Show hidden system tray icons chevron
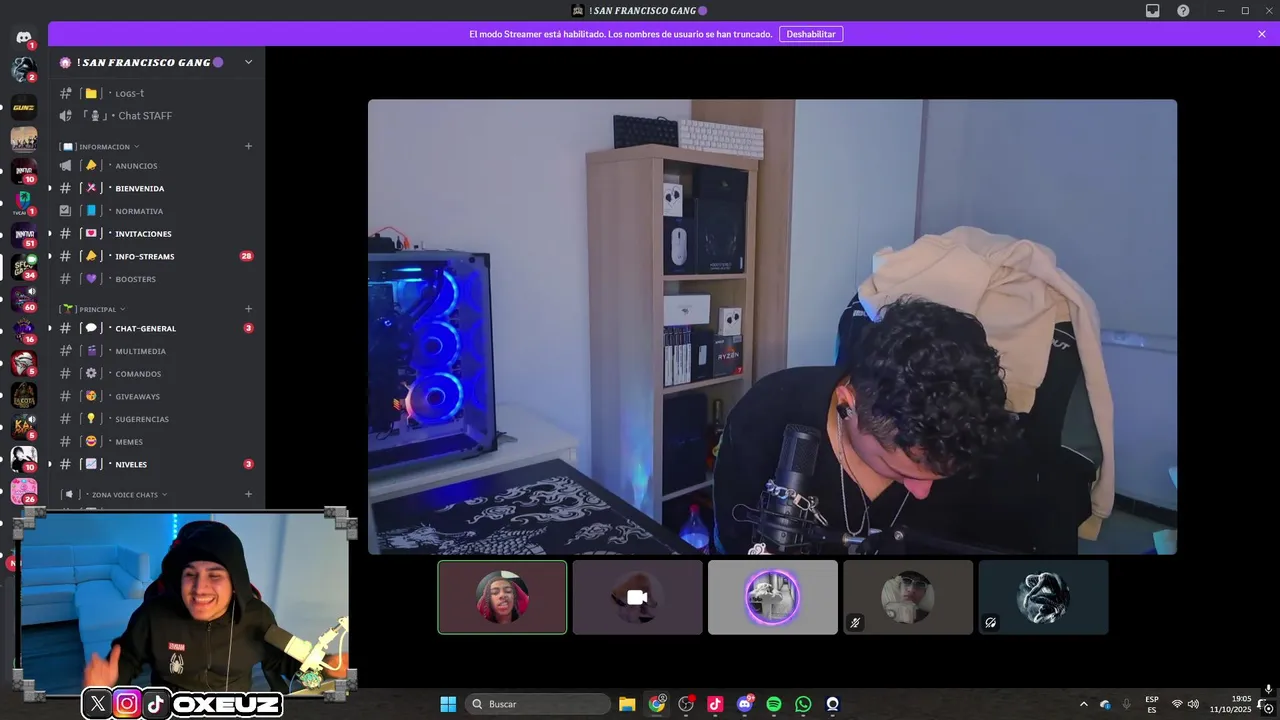The height and width of the screenshot is (720, 1280). [1083, 704]
